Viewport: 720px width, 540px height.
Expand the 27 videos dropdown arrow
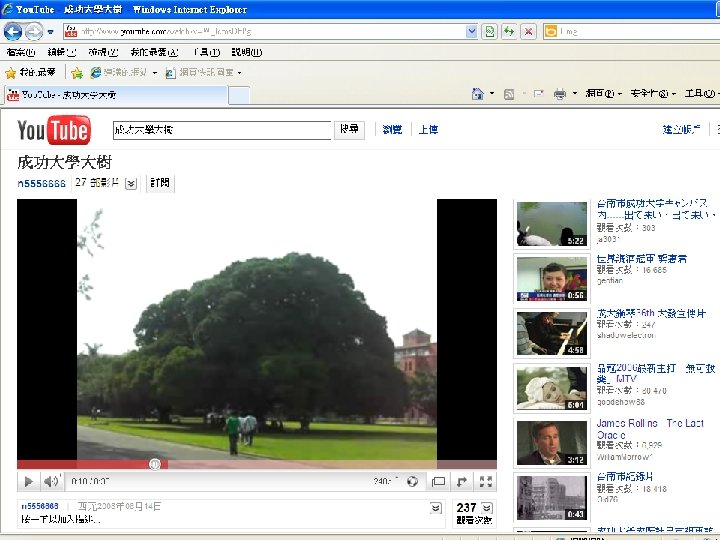[131, 184]
